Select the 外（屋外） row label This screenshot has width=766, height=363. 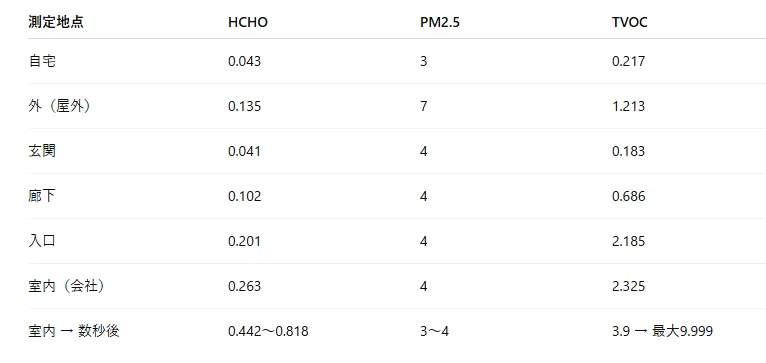[59, 106]
